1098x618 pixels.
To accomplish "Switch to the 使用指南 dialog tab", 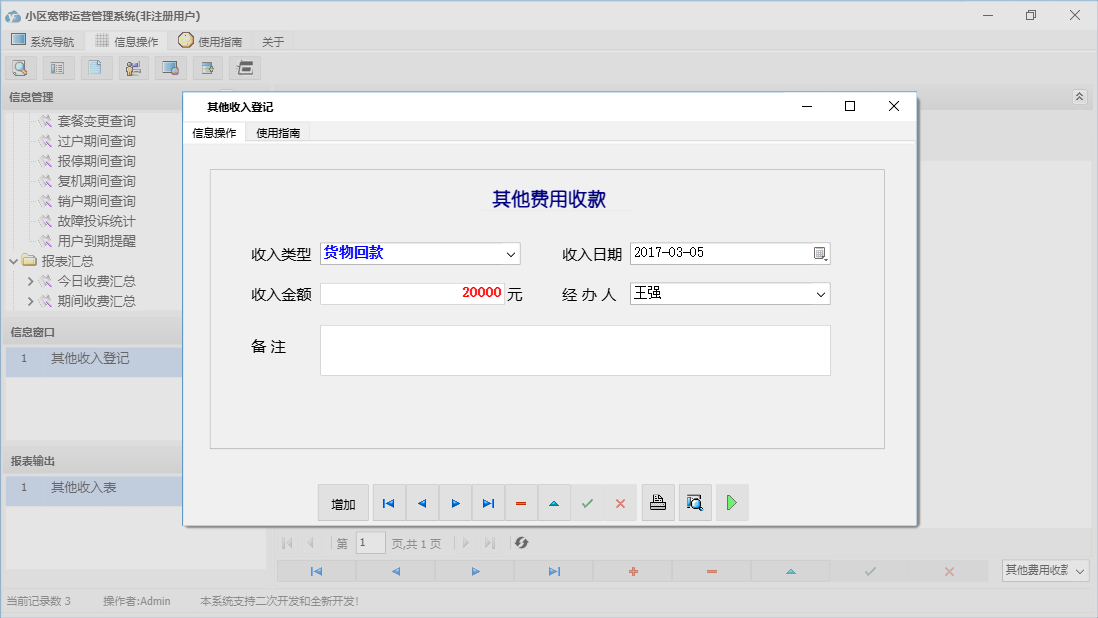I will tap(277, 131).
